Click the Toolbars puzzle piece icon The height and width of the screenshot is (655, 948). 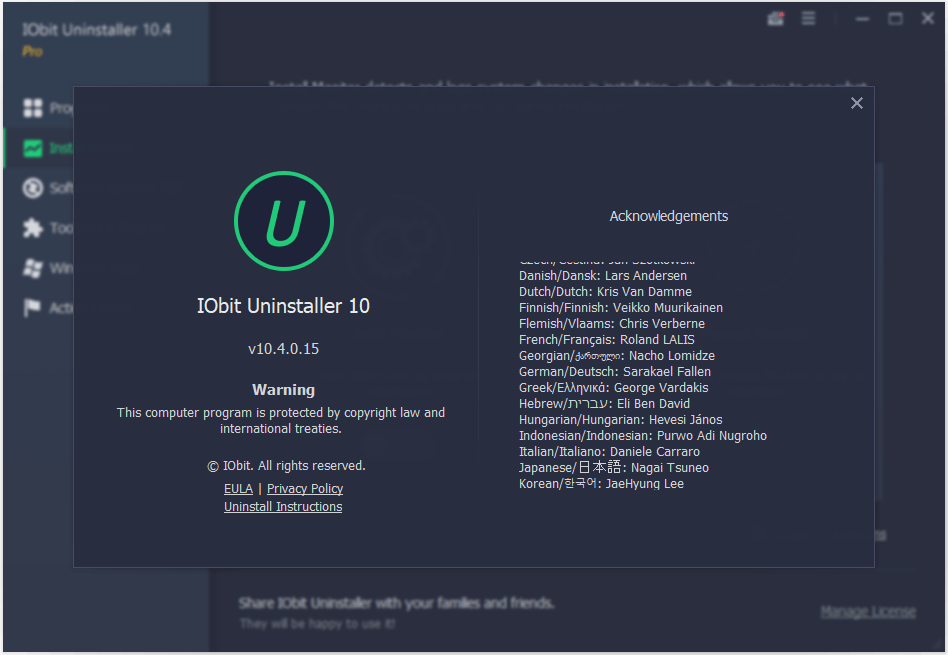coord(33,228)
